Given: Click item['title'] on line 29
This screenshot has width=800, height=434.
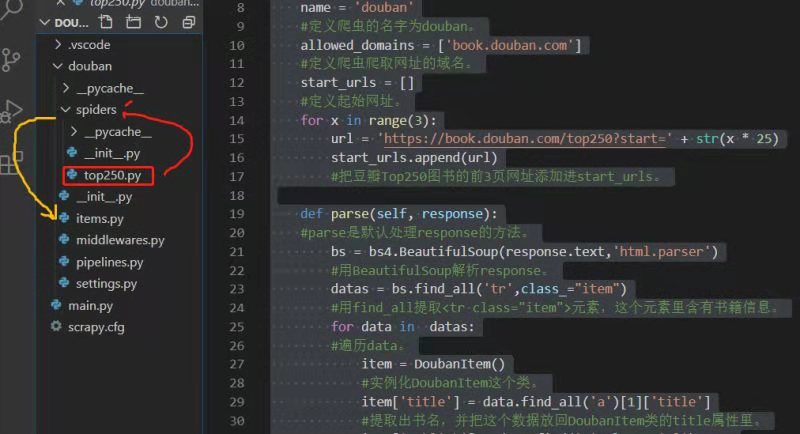Looking at the screenshot, I should pyautogui.click(x=410, y=402).
